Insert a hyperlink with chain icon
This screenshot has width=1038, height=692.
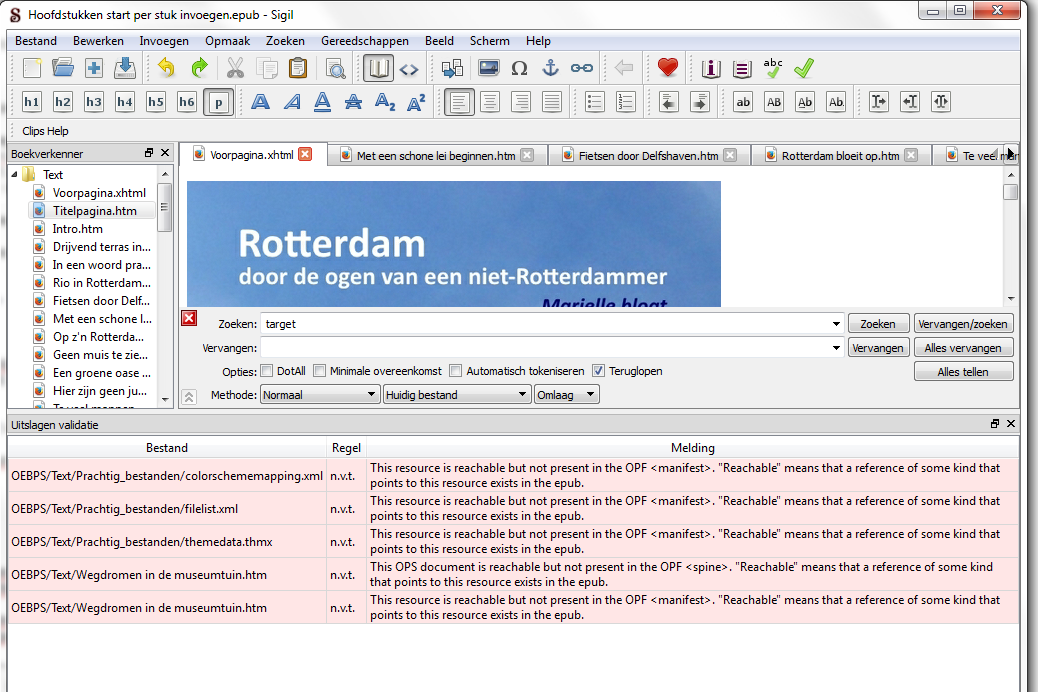582,68
